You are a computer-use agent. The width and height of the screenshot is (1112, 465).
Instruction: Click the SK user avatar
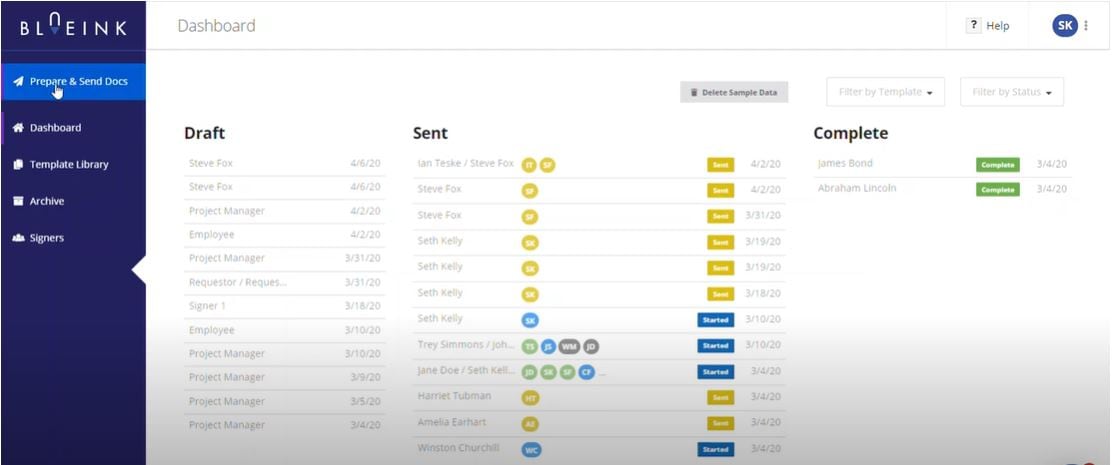[1064, 26]
